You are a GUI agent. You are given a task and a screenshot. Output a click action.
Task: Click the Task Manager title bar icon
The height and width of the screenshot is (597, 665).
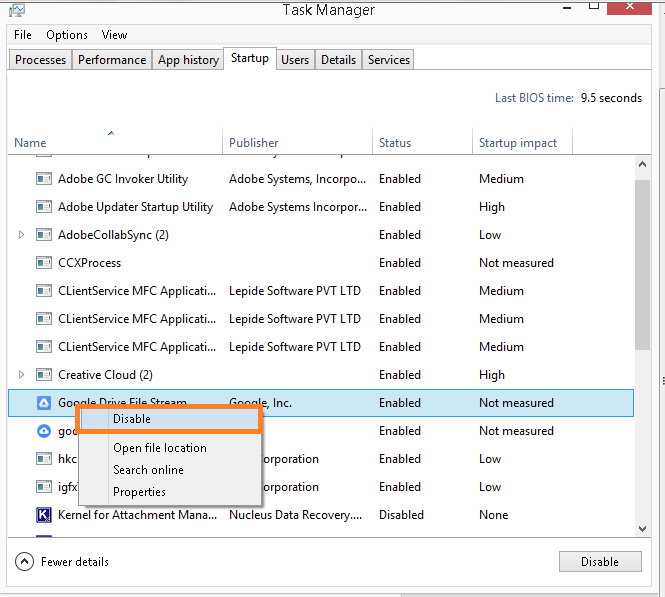[x=17, y=10]
